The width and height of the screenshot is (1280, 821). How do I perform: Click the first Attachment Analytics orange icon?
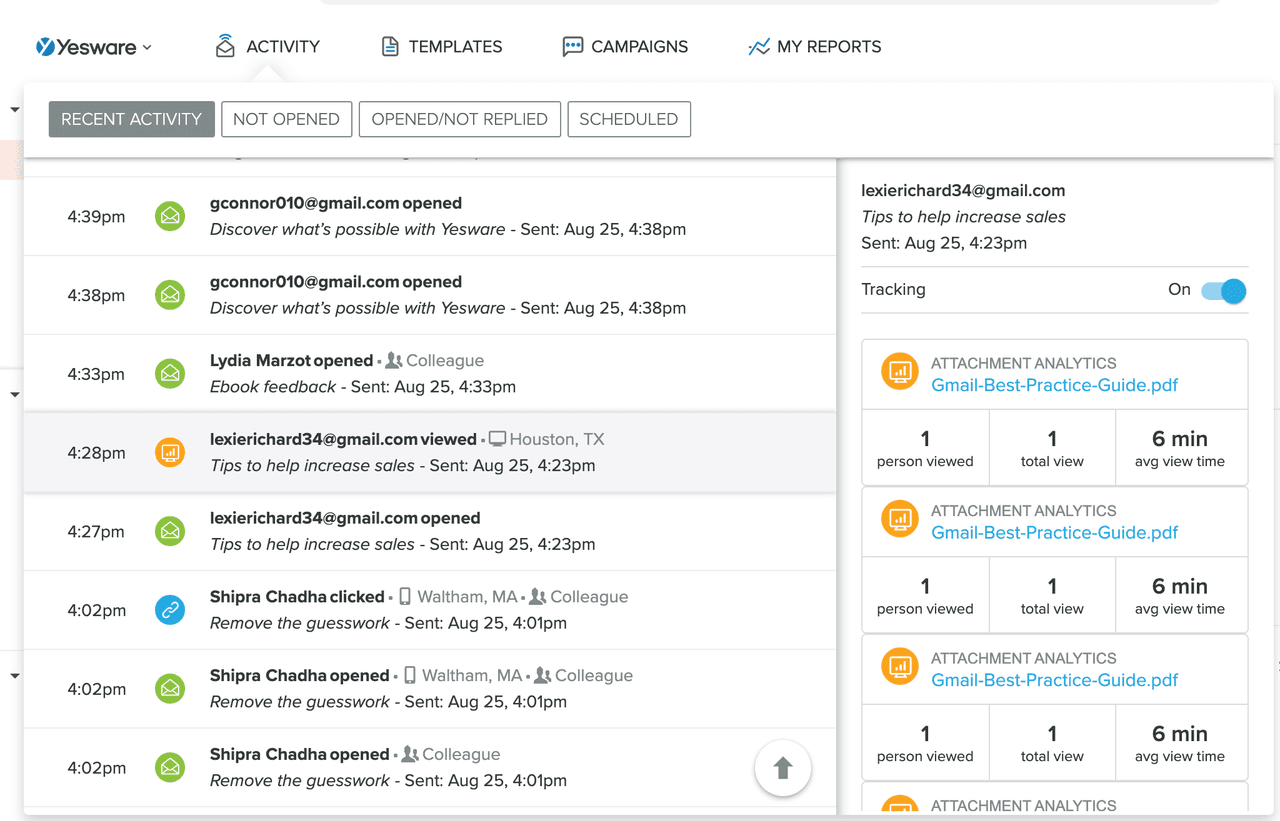900,372
